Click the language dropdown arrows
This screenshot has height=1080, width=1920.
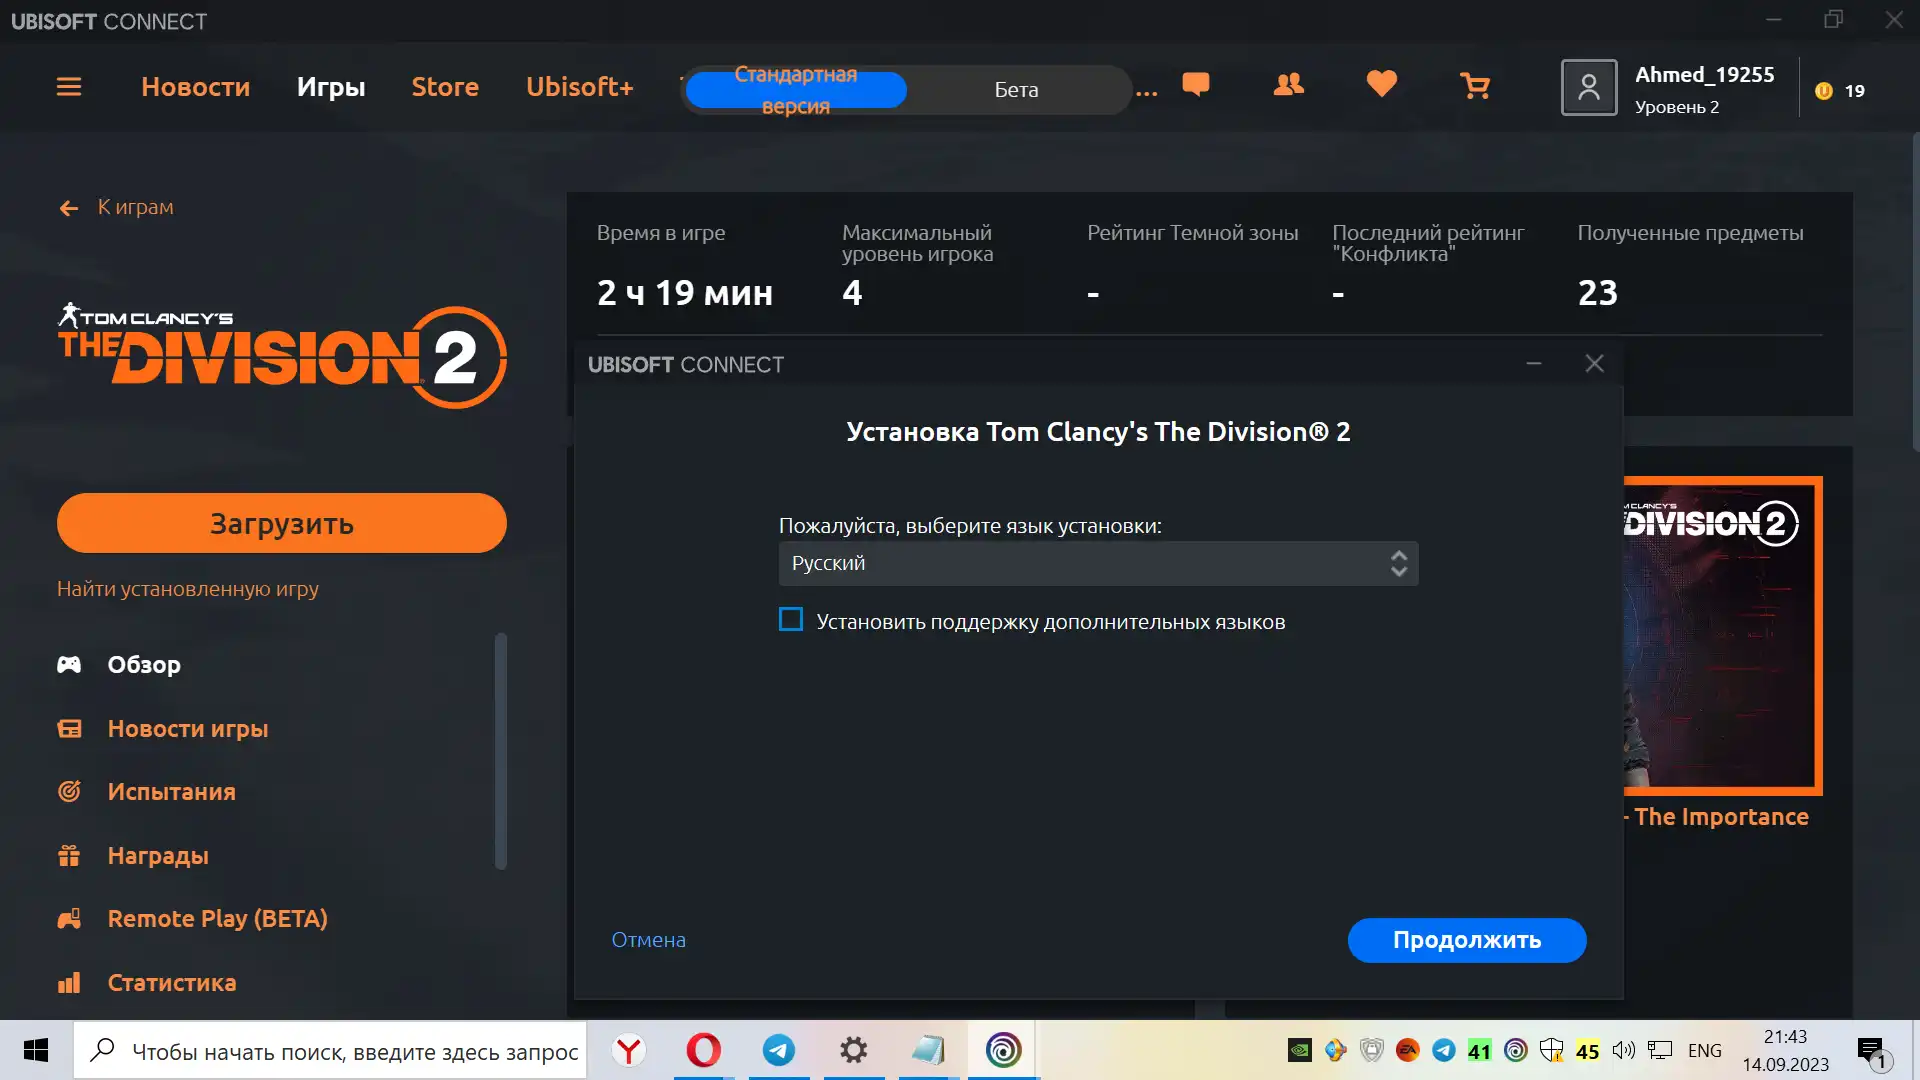[x=1399, y=564]
